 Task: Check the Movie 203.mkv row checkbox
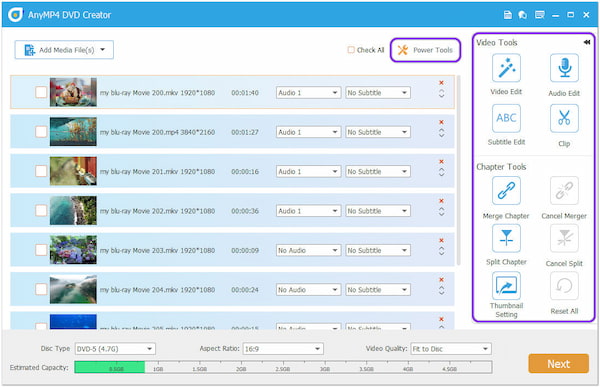(x=41, y=250)
